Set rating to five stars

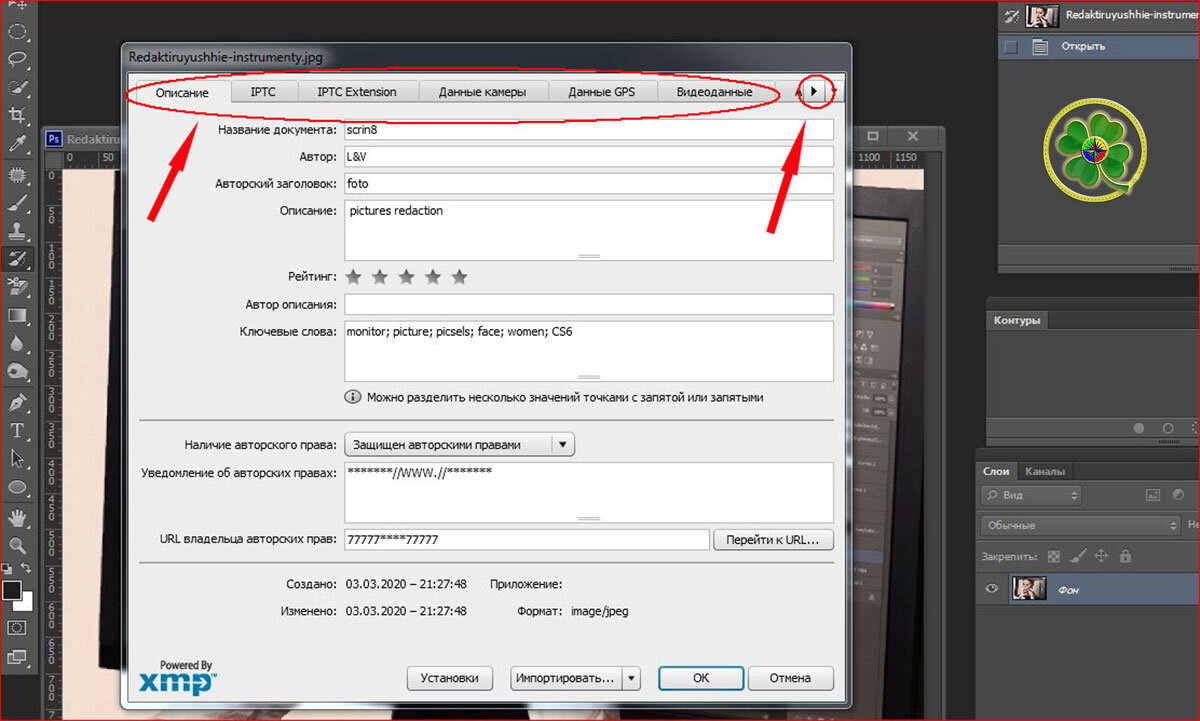point(459,277)
